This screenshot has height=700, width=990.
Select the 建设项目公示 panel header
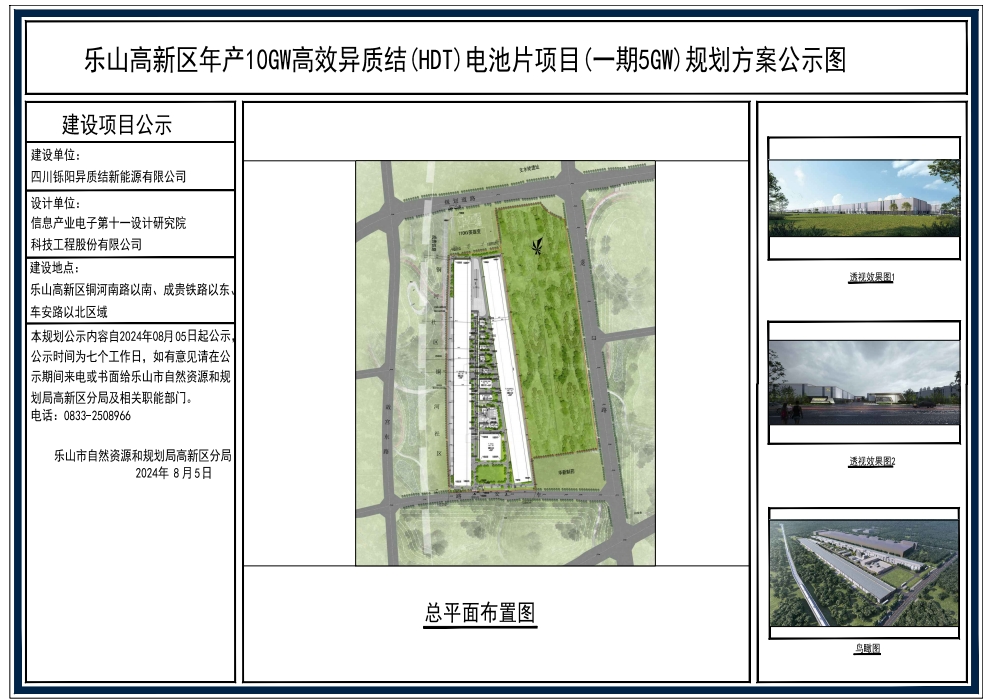(118, 125)
